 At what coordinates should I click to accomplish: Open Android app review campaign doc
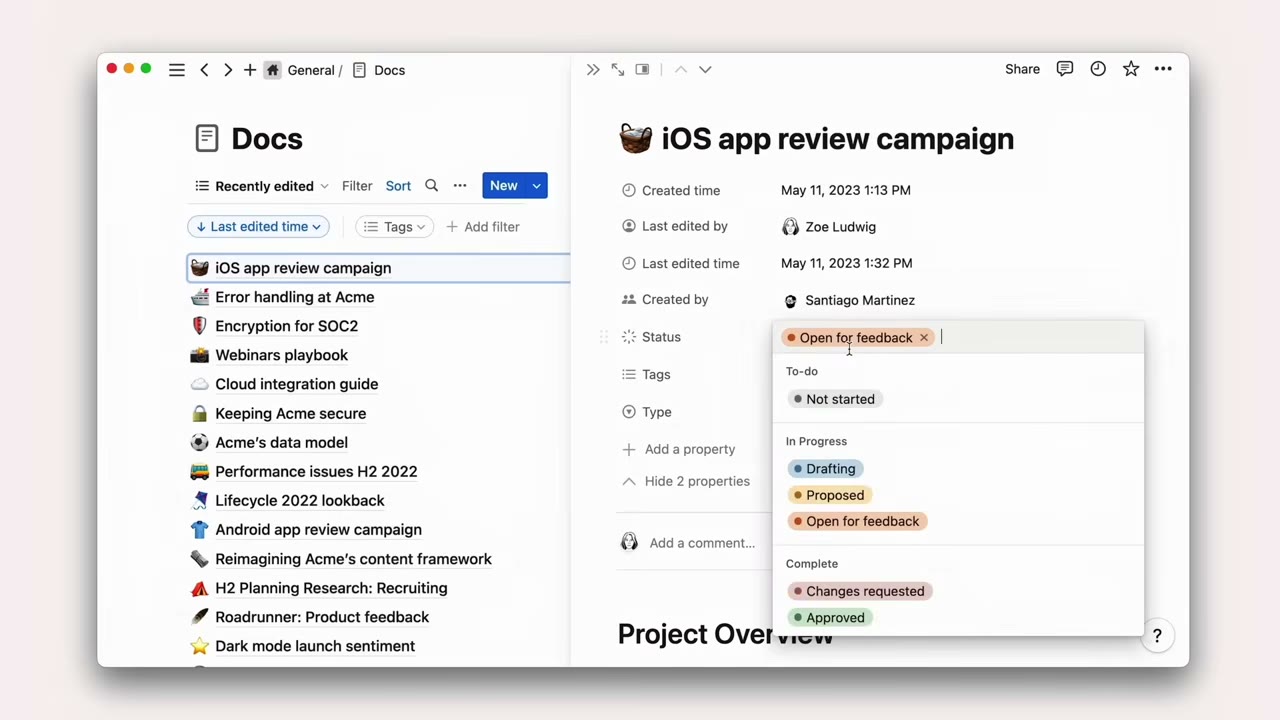[318, 529]
